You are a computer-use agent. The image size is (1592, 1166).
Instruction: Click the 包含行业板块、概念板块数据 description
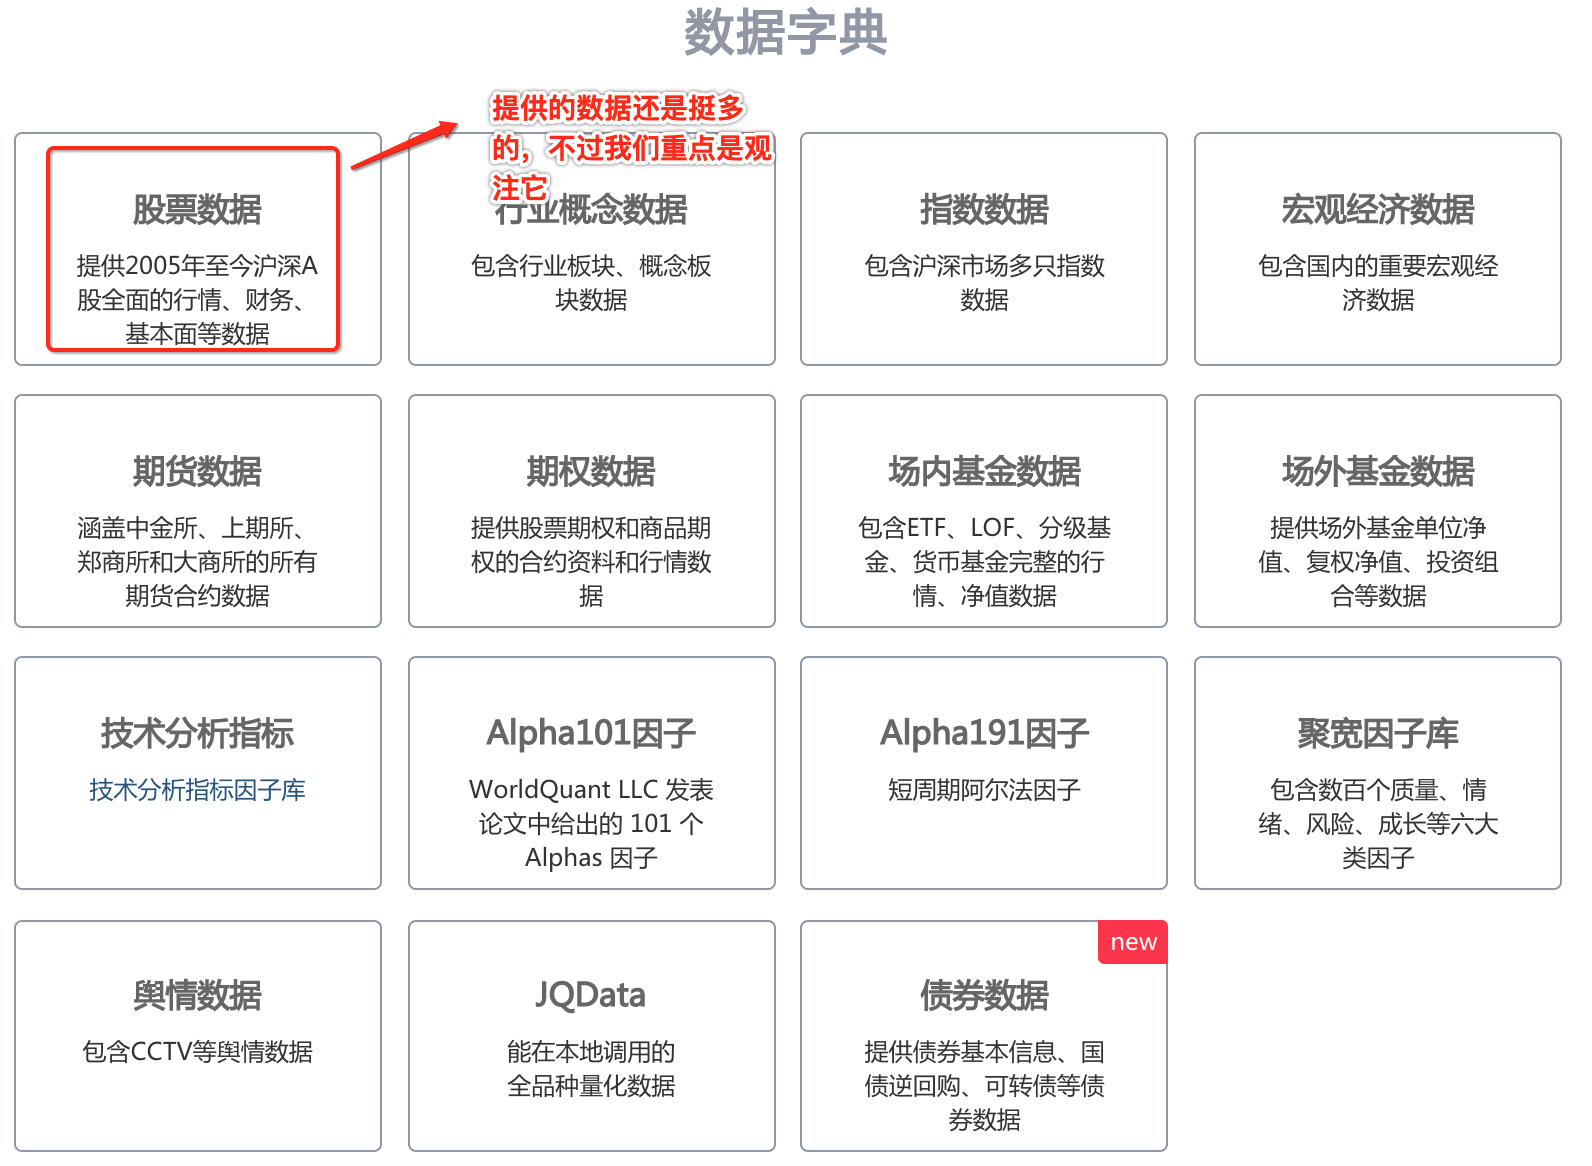(x=592, y=283)
